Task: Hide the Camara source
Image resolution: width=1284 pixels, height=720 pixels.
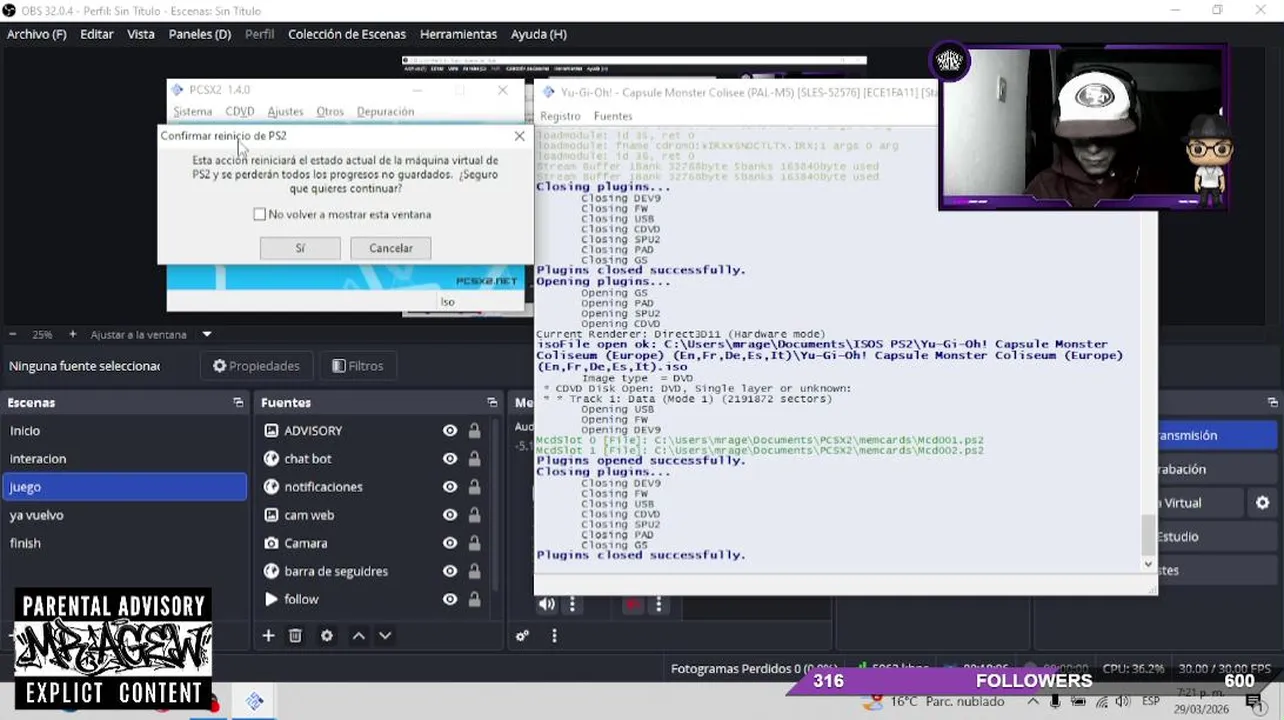Action: tap(450, 543)
